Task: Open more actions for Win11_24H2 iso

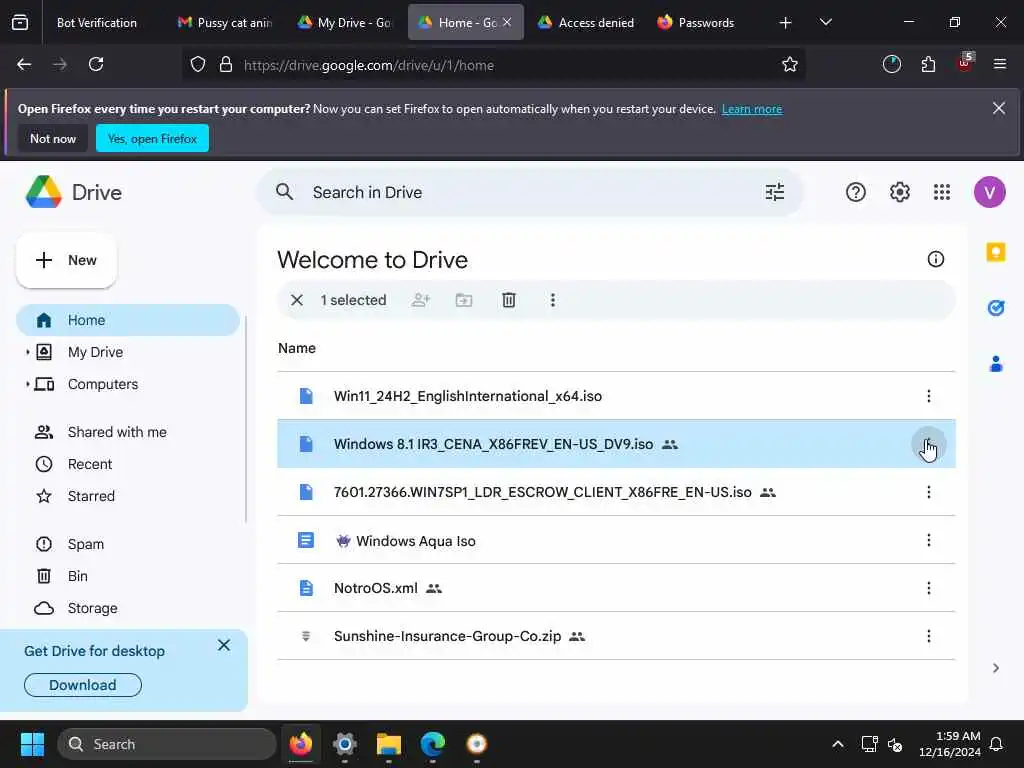Action: click(928, 396)
